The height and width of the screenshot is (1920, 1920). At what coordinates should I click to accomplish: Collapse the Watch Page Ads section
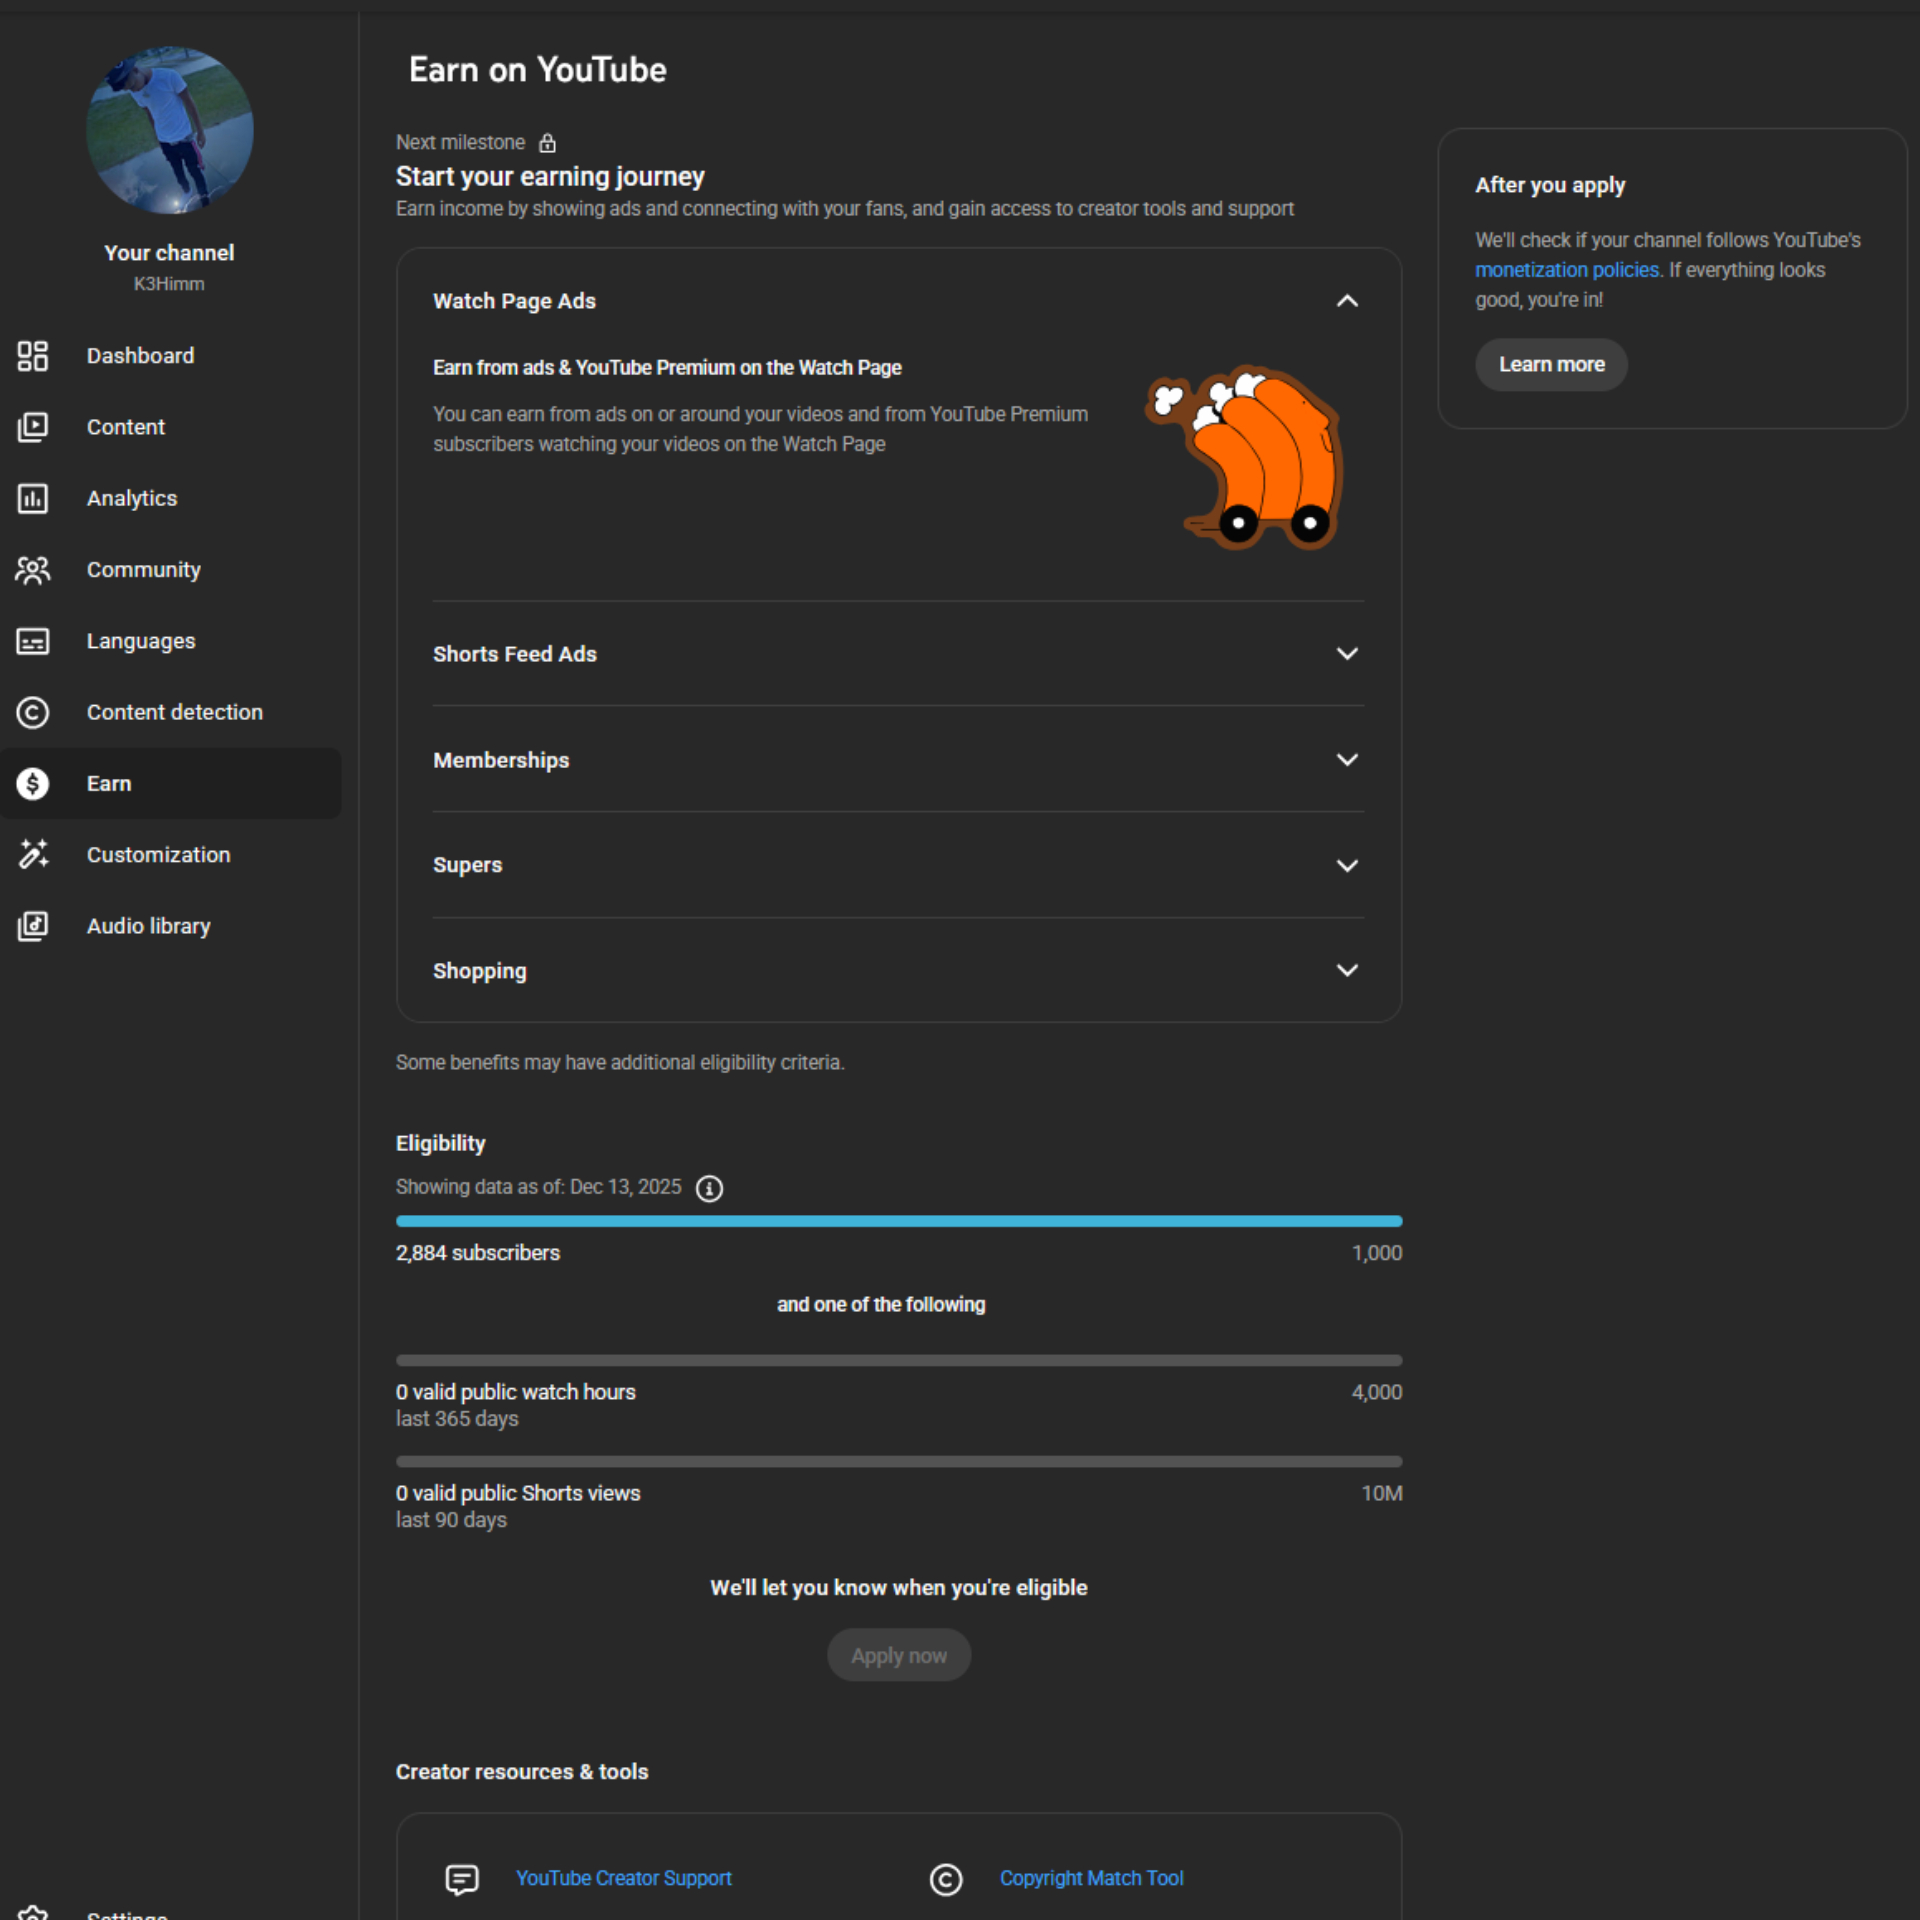tap(1347, 301)
